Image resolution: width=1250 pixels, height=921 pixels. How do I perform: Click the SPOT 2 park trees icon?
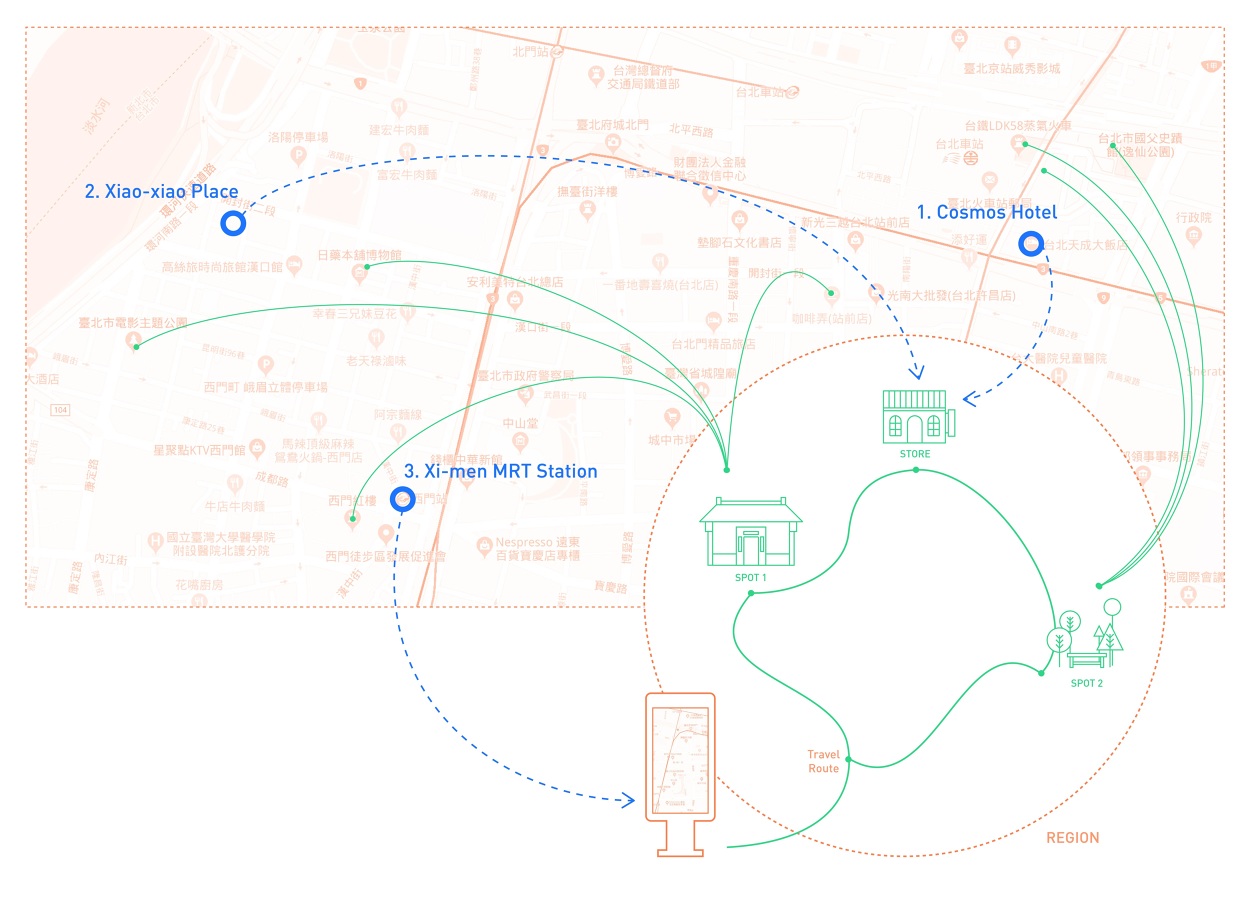pyautogui.click(x=1085, y=638)
